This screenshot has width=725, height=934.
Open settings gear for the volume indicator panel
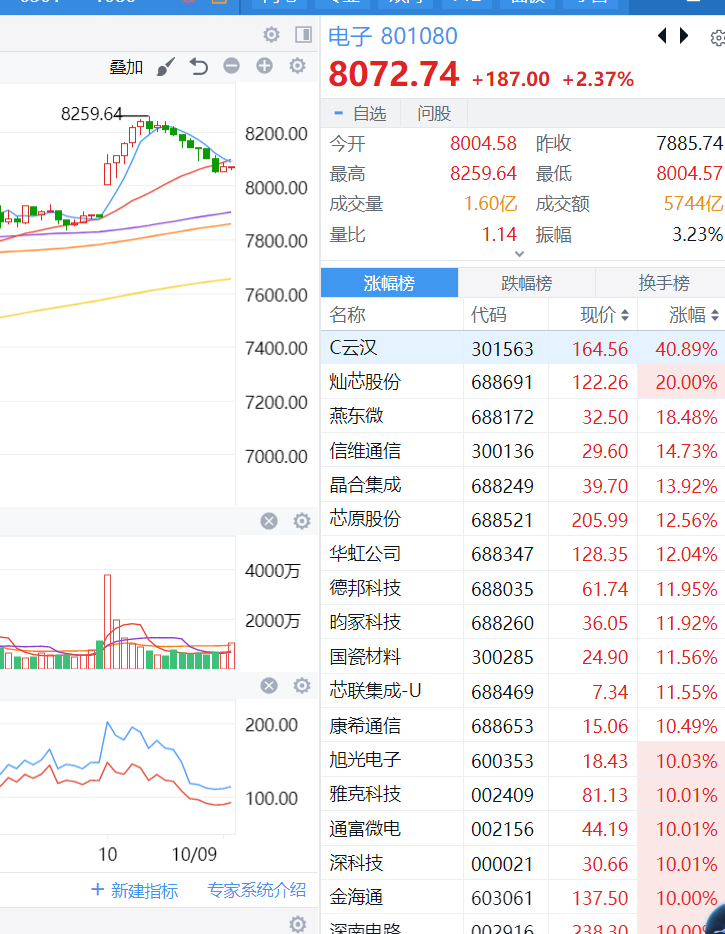pyautogui.click(x=301, y=521)
